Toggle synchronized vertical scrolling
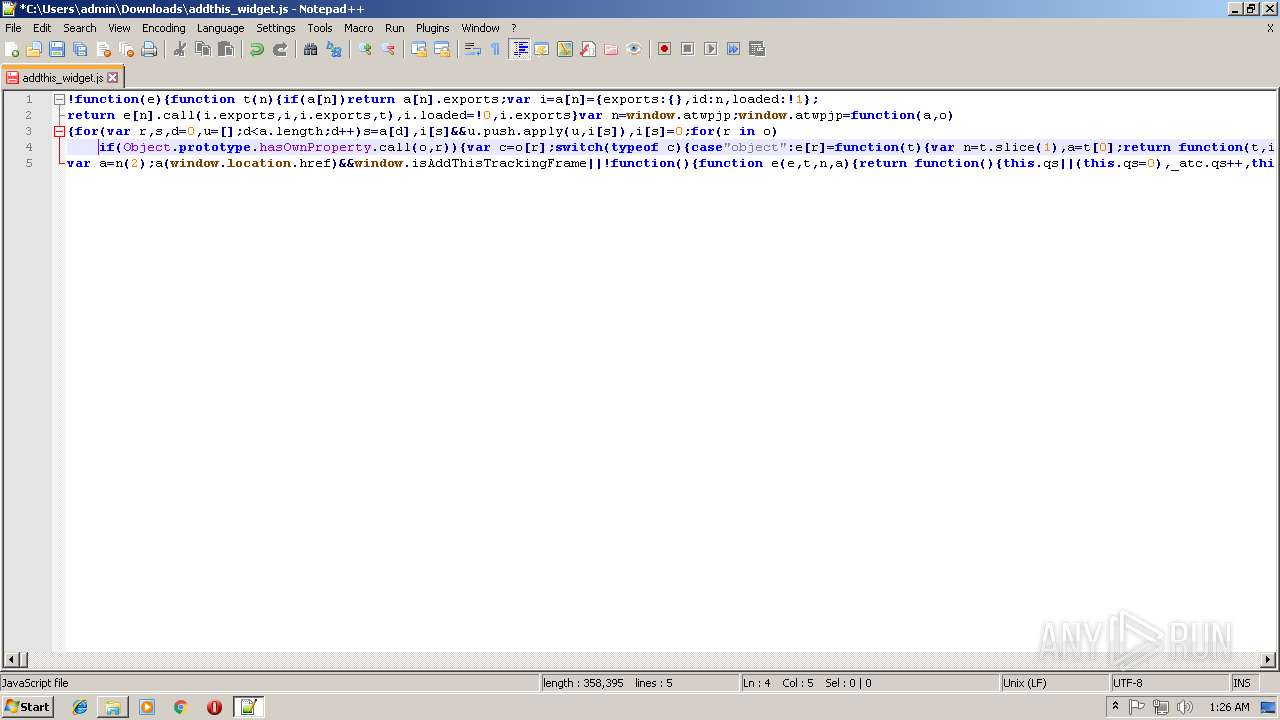Image resolution: width=1280 pixels, height=720 pixels. [419, 49]
